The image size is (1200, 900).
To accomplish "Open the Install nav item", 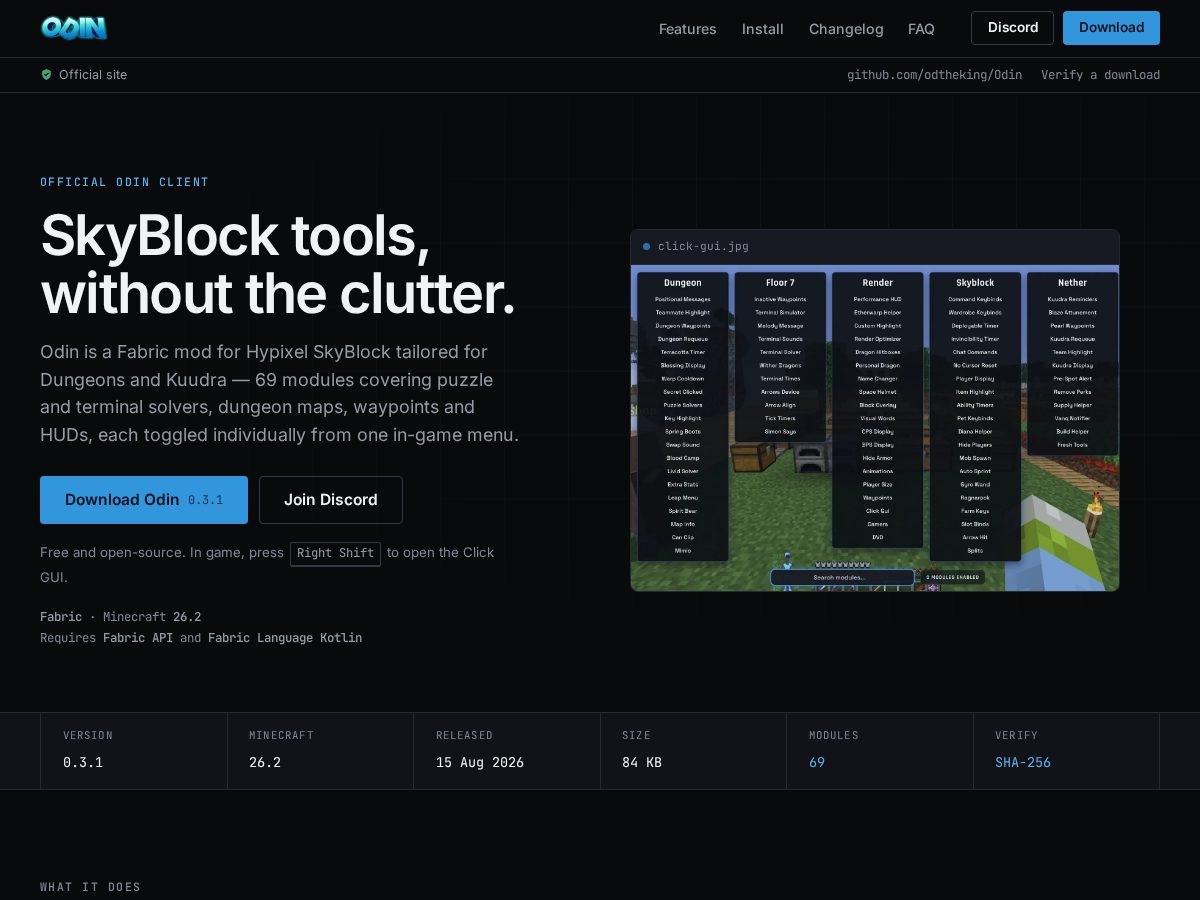I will click(762, 29).
